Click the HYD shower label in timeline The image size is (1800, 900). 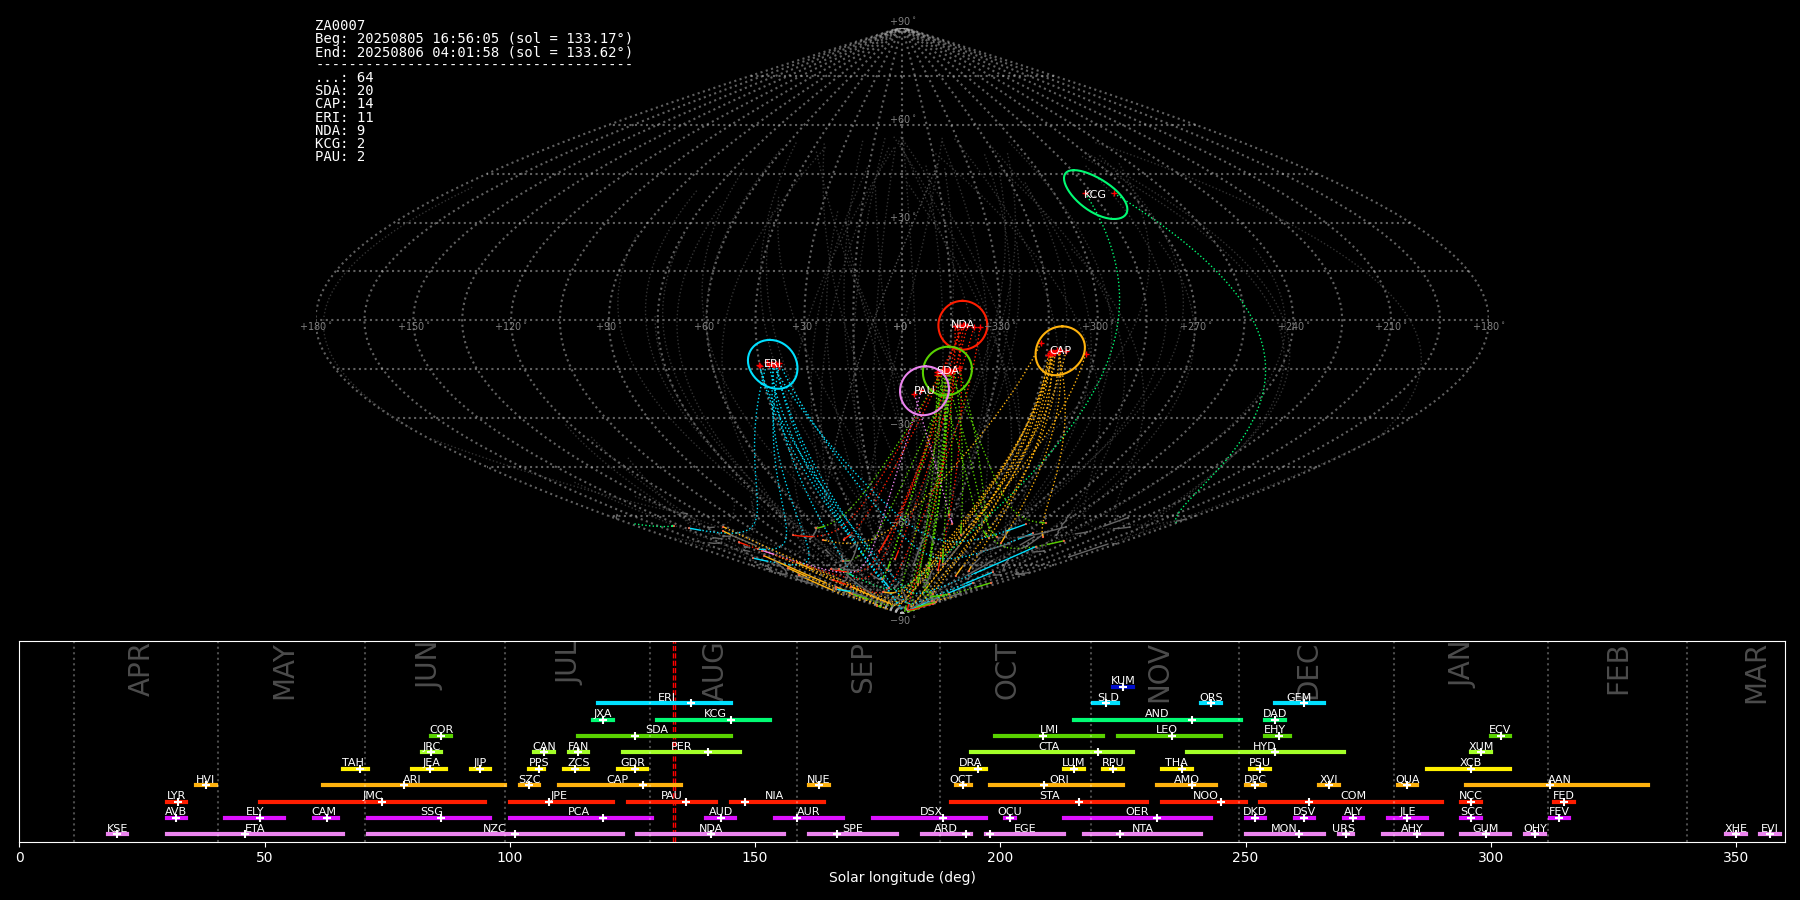click(1265, 747)
